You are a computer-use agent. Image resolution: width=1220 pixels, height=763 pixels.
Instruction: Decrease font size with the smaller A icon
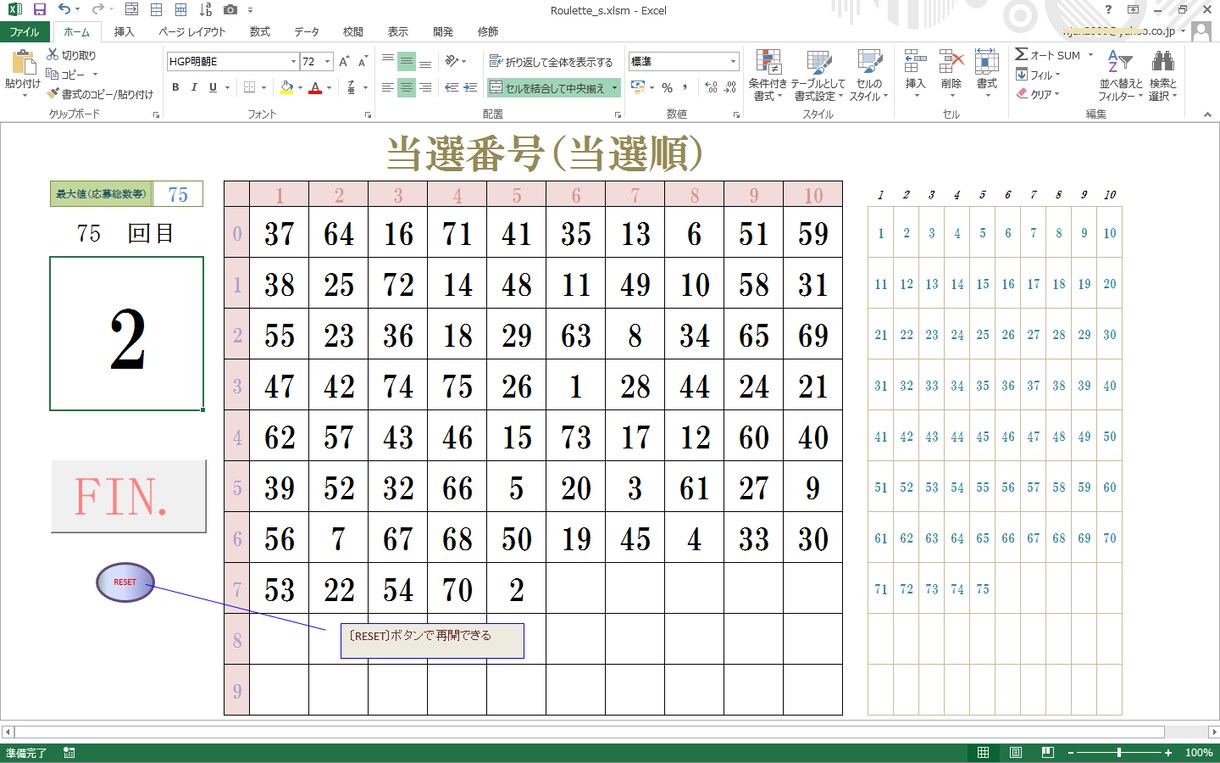pyautogui.click(x=363, y=61)
